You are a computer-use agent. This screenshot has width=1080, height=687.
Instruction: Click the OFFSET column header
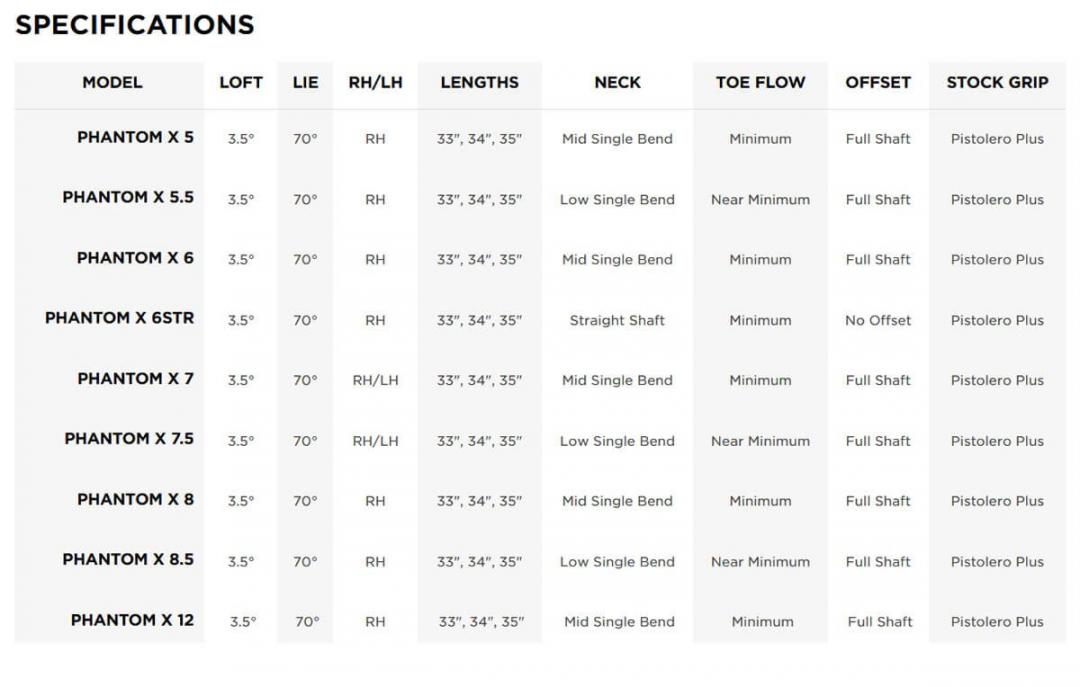(x=878, y=83)
